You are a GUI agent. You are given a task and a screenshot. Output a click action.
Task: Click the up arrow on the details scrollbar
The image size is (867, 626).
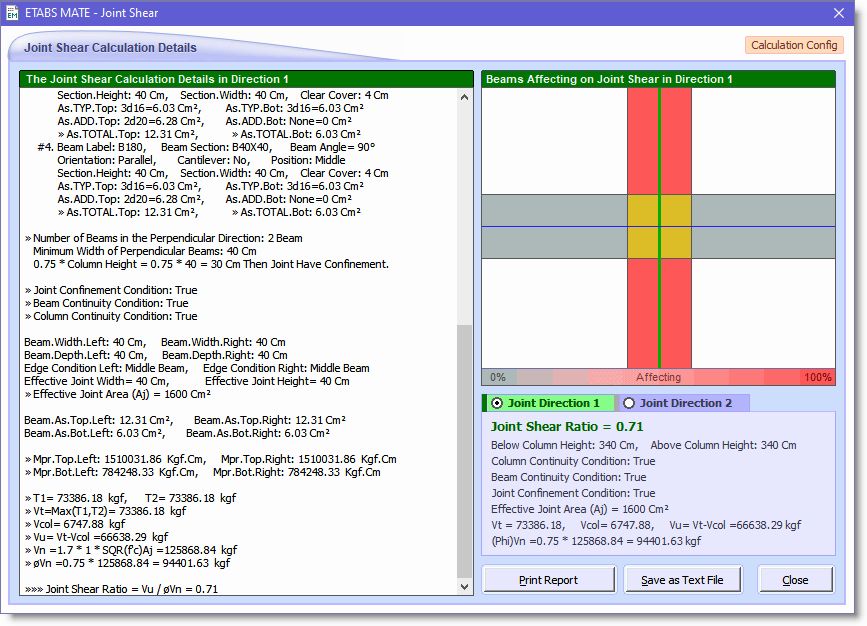(463, 96)
